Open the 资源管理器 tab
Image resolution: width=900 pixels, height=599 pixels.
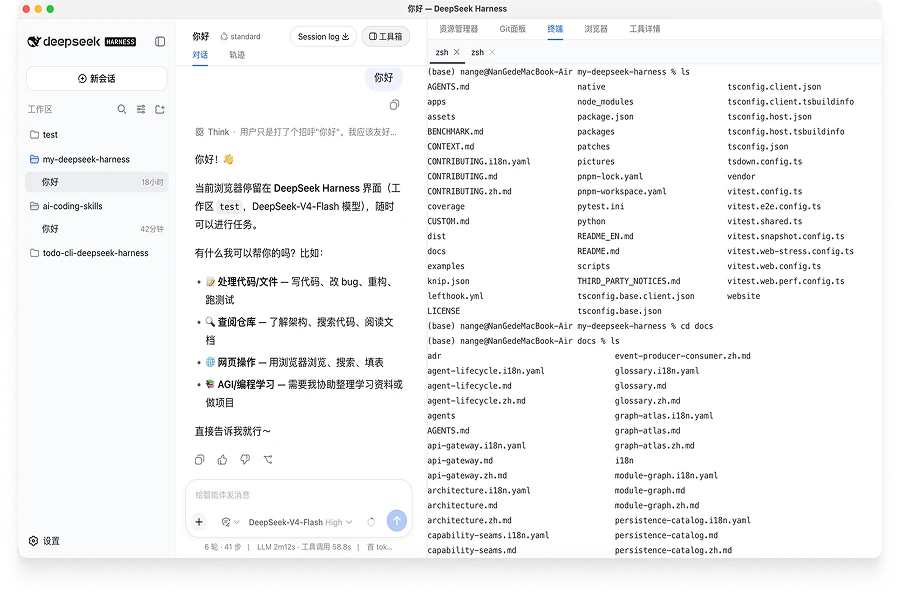(458, 29)
